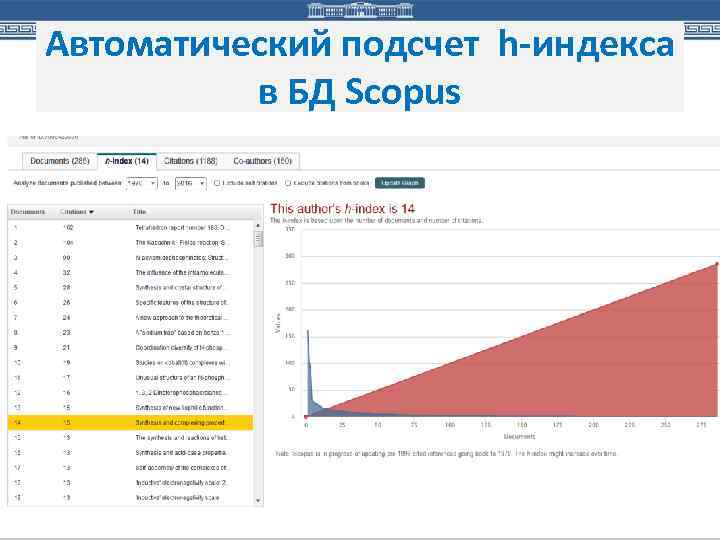Open the row 8 document title
Screen dimensions: 720x540
click(x=182, y=332)
